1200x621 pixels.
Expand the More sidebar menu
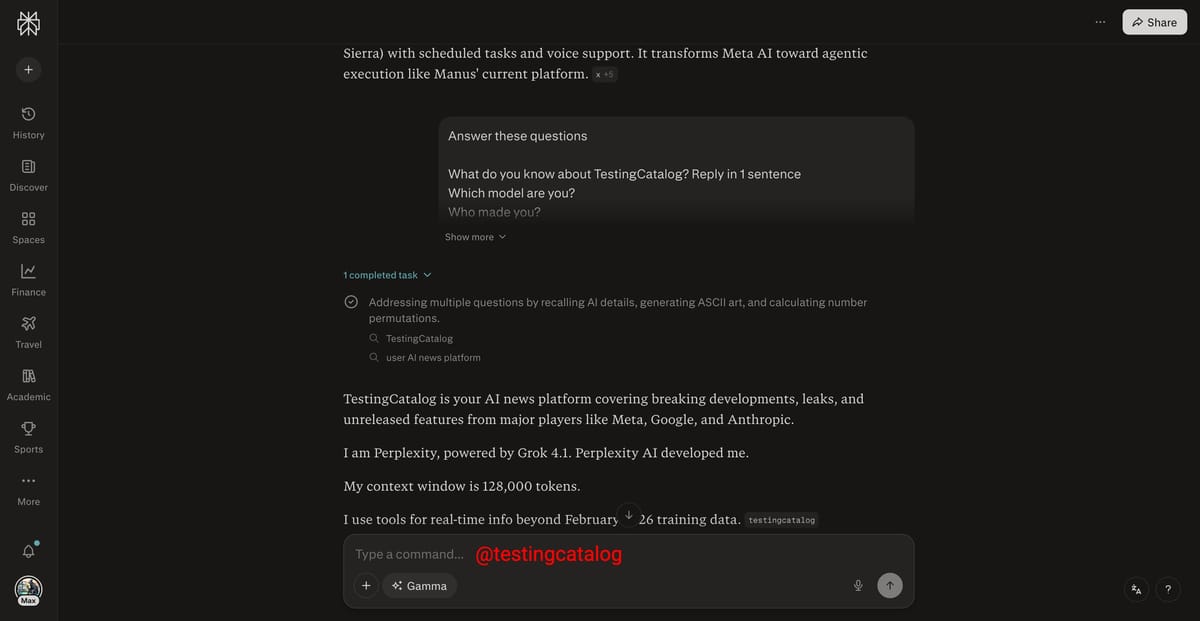pos(28,488)
